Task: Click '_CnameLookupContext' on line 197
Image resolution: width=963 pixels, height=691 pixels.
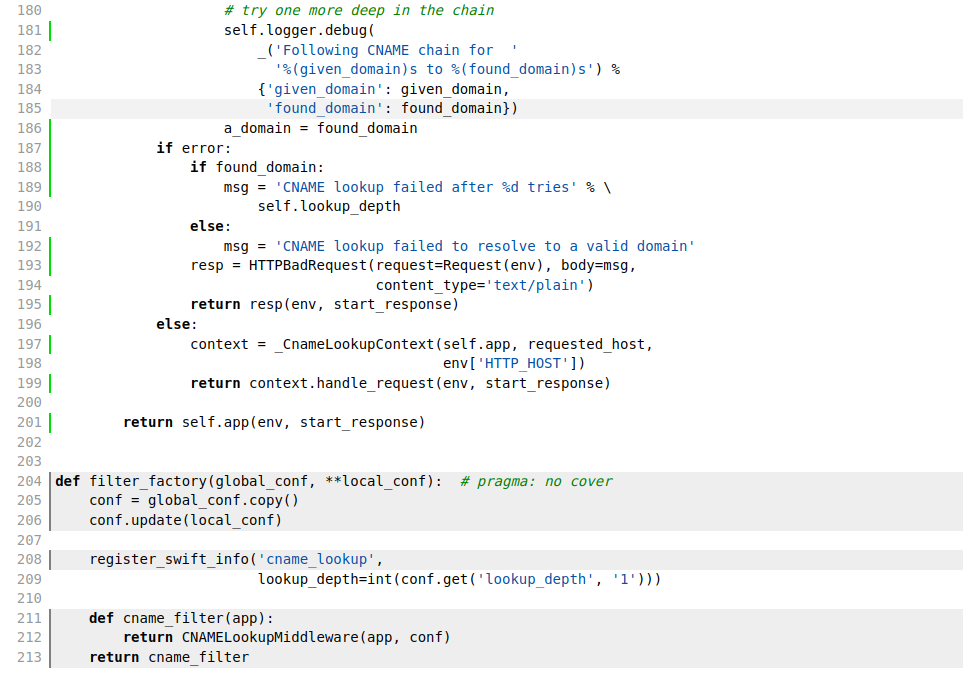Action: (354, 345)
